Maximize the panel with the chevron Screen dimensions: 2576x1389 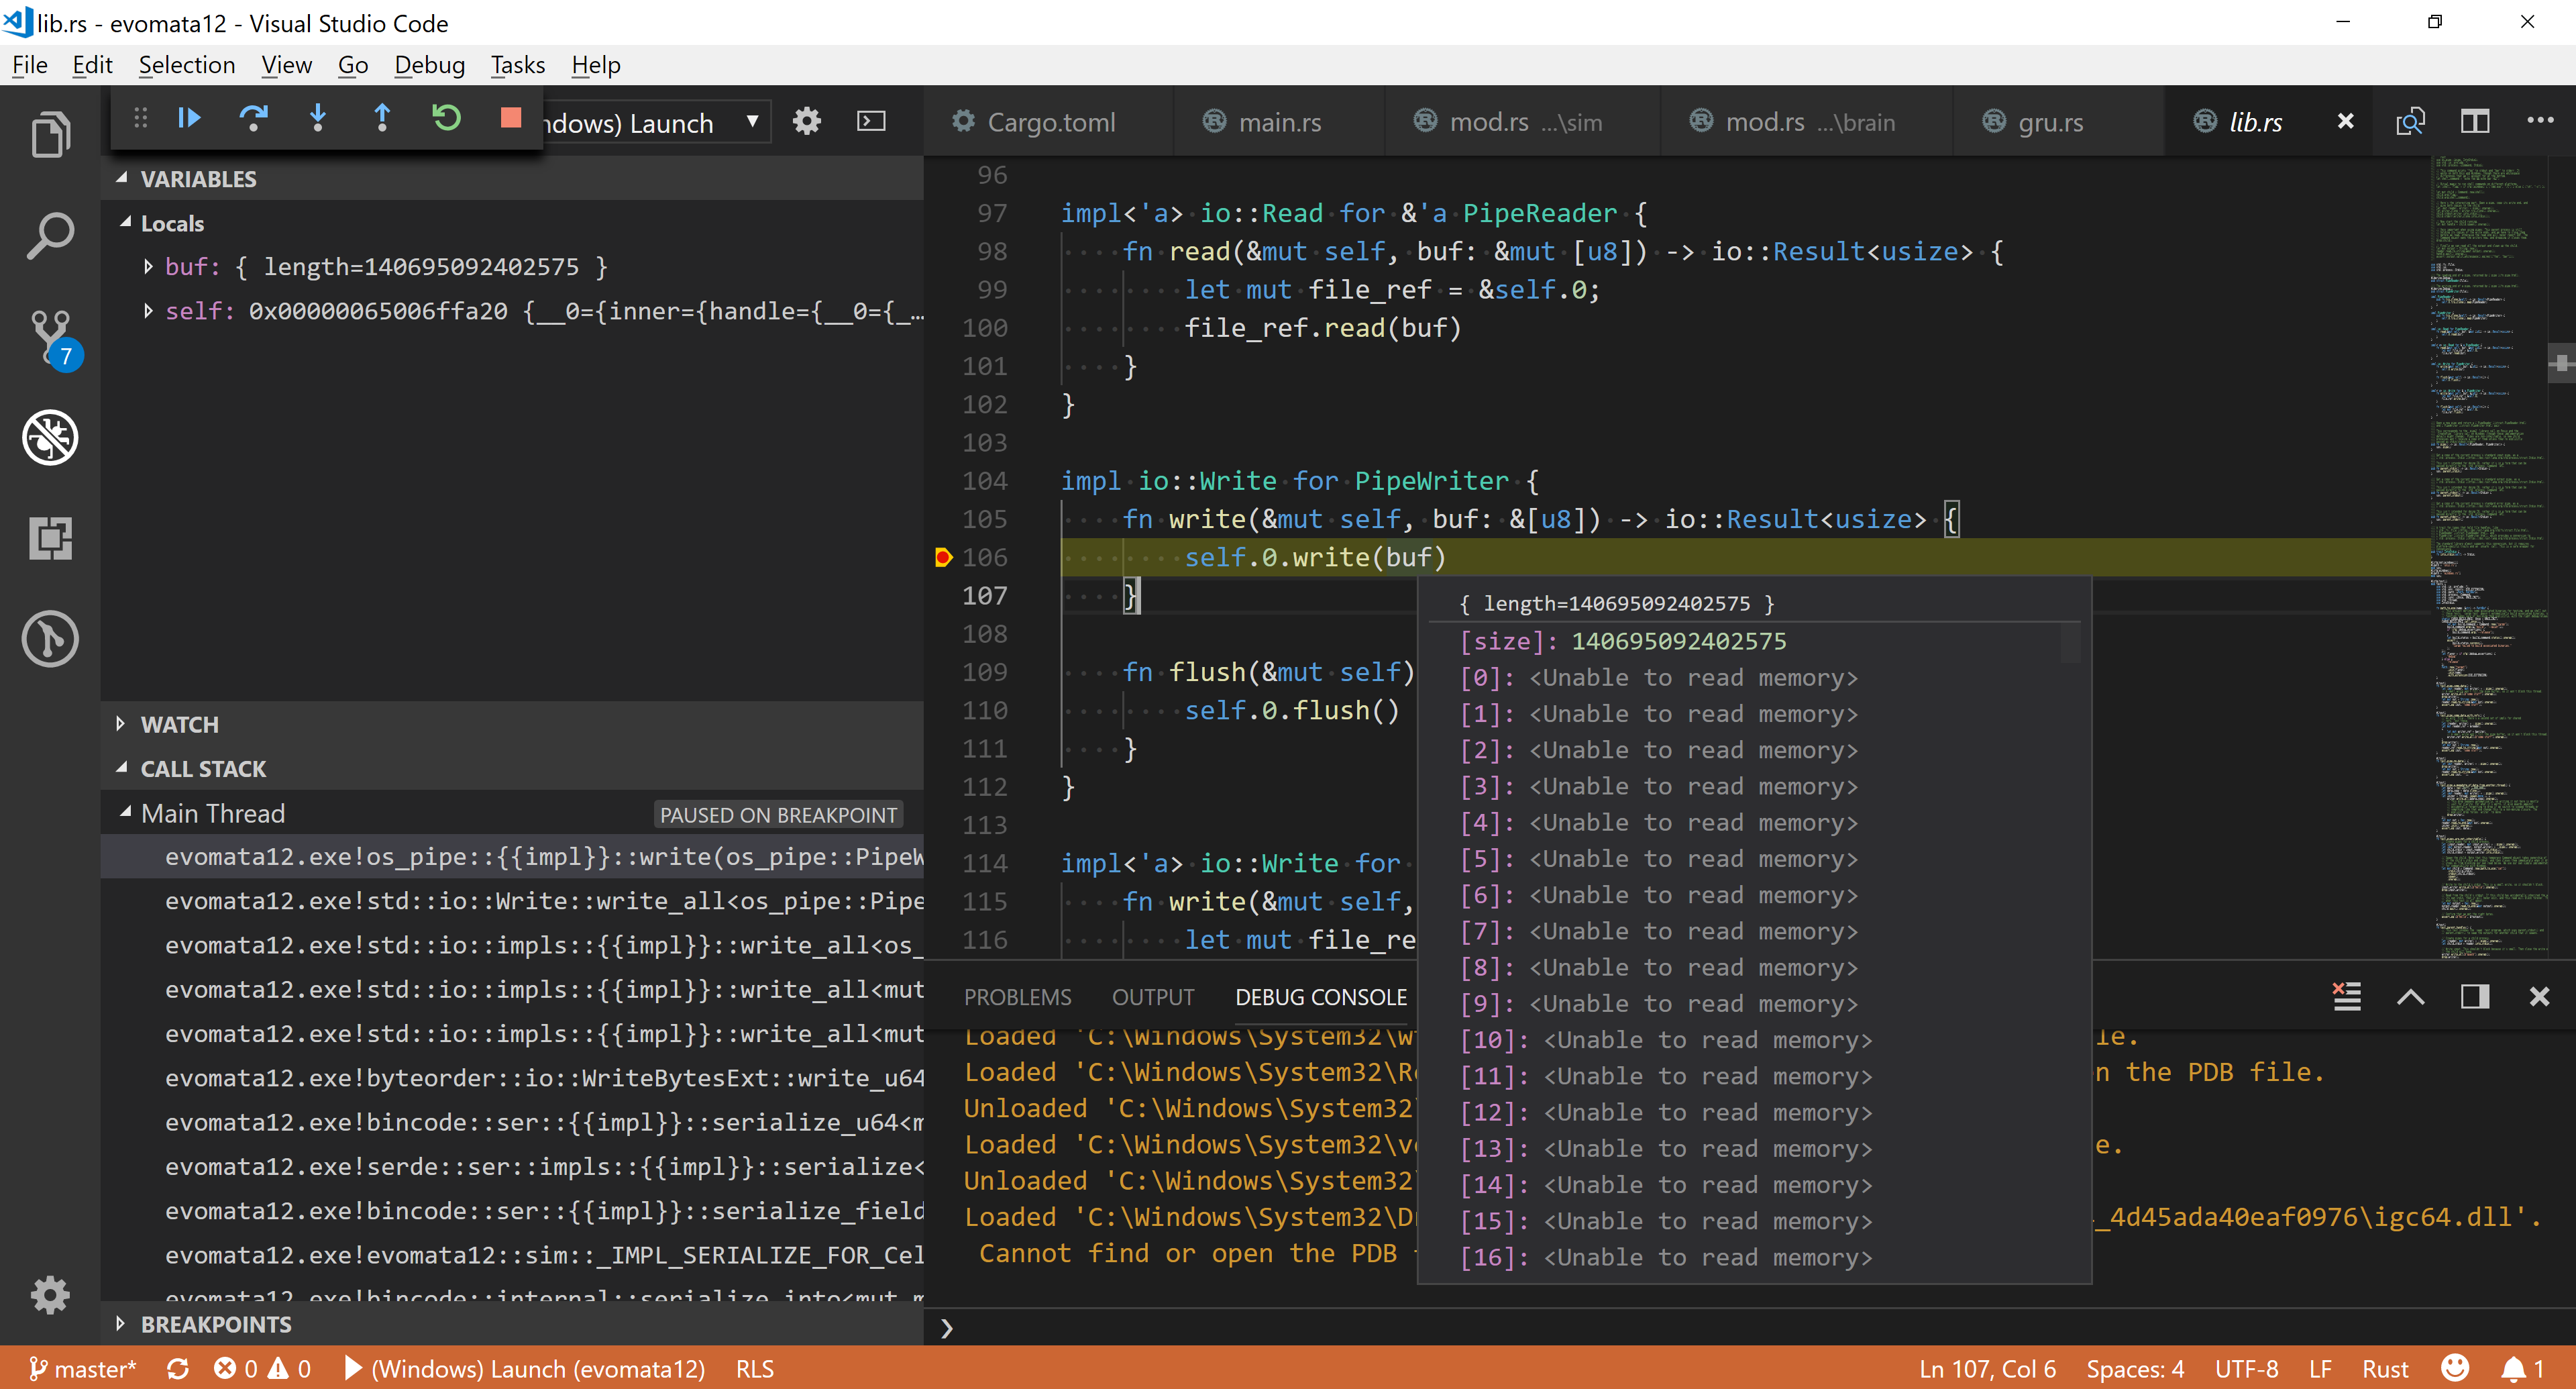(2411, 996)
